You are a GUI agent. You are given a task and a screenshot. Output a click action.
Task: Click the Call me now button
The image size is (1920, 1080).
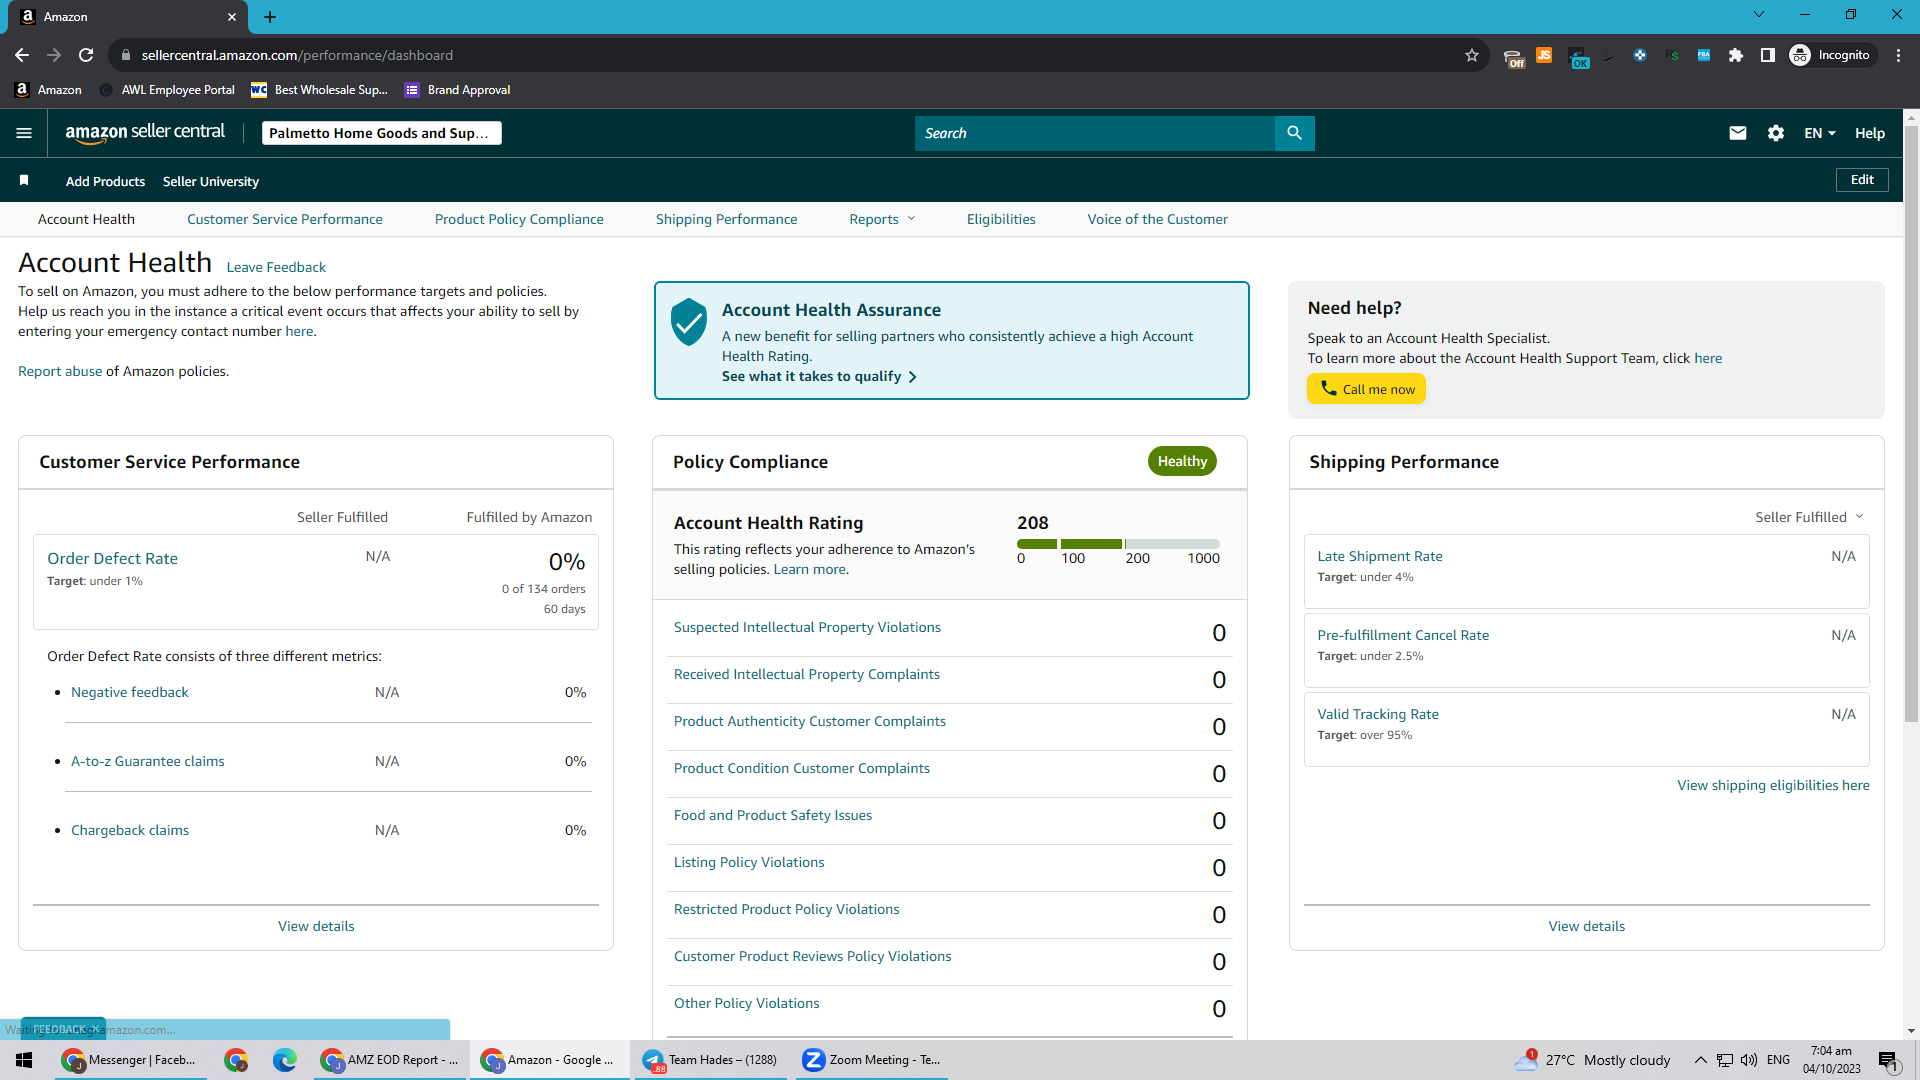click(x=1366, y=389)
